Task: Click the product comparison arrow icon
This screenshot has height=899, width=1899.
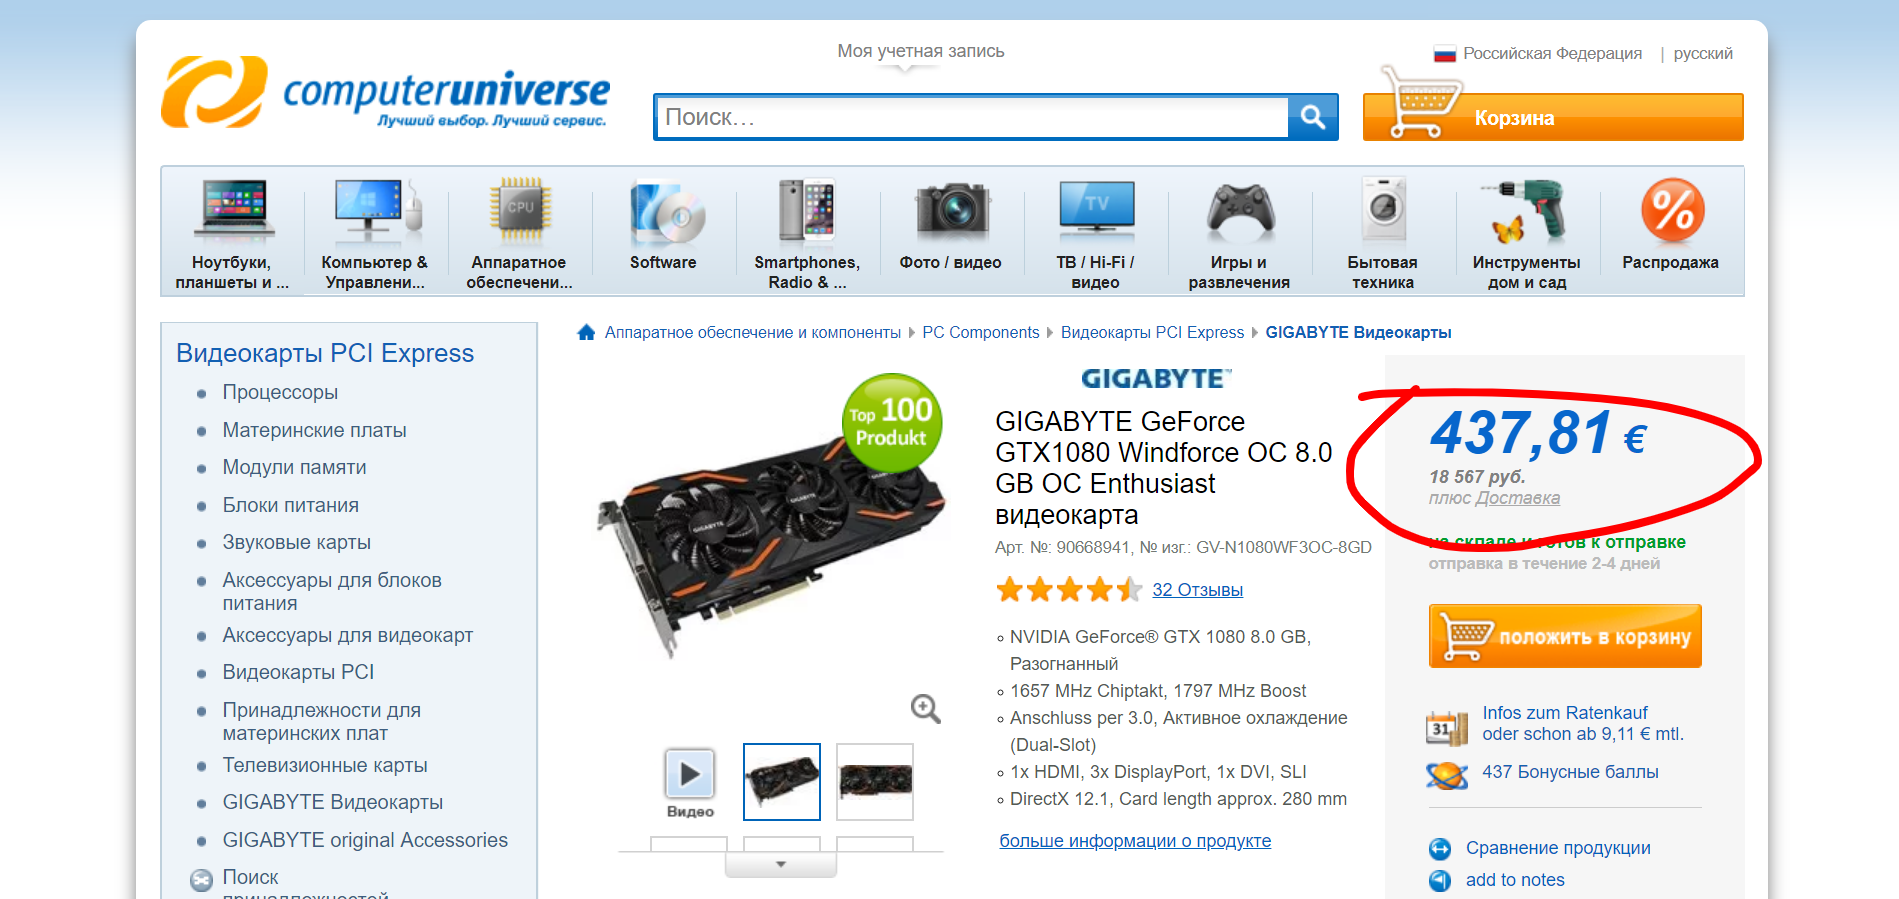Action: [1440, 849]
